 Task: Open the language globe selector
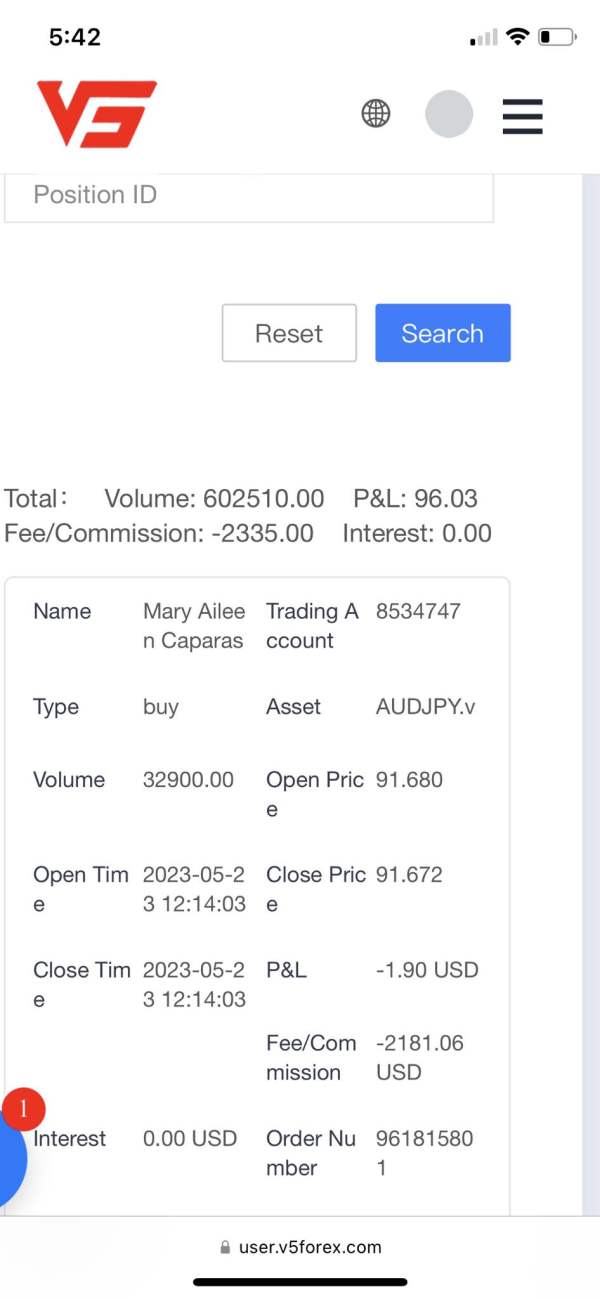[376, 114]
